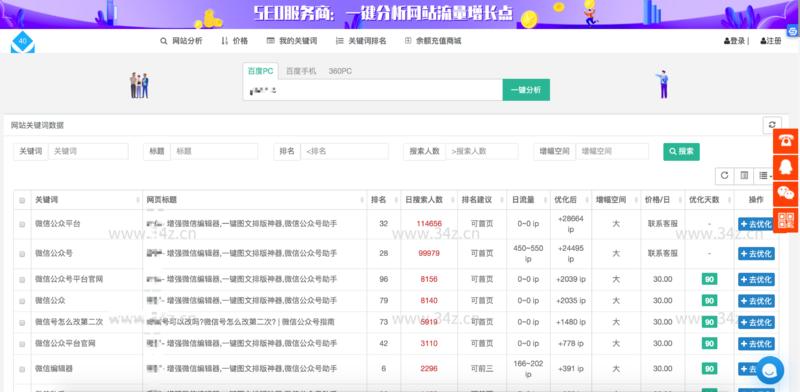Switch to the 百度PC tab
Screen dimensions: 800x392
261,71
